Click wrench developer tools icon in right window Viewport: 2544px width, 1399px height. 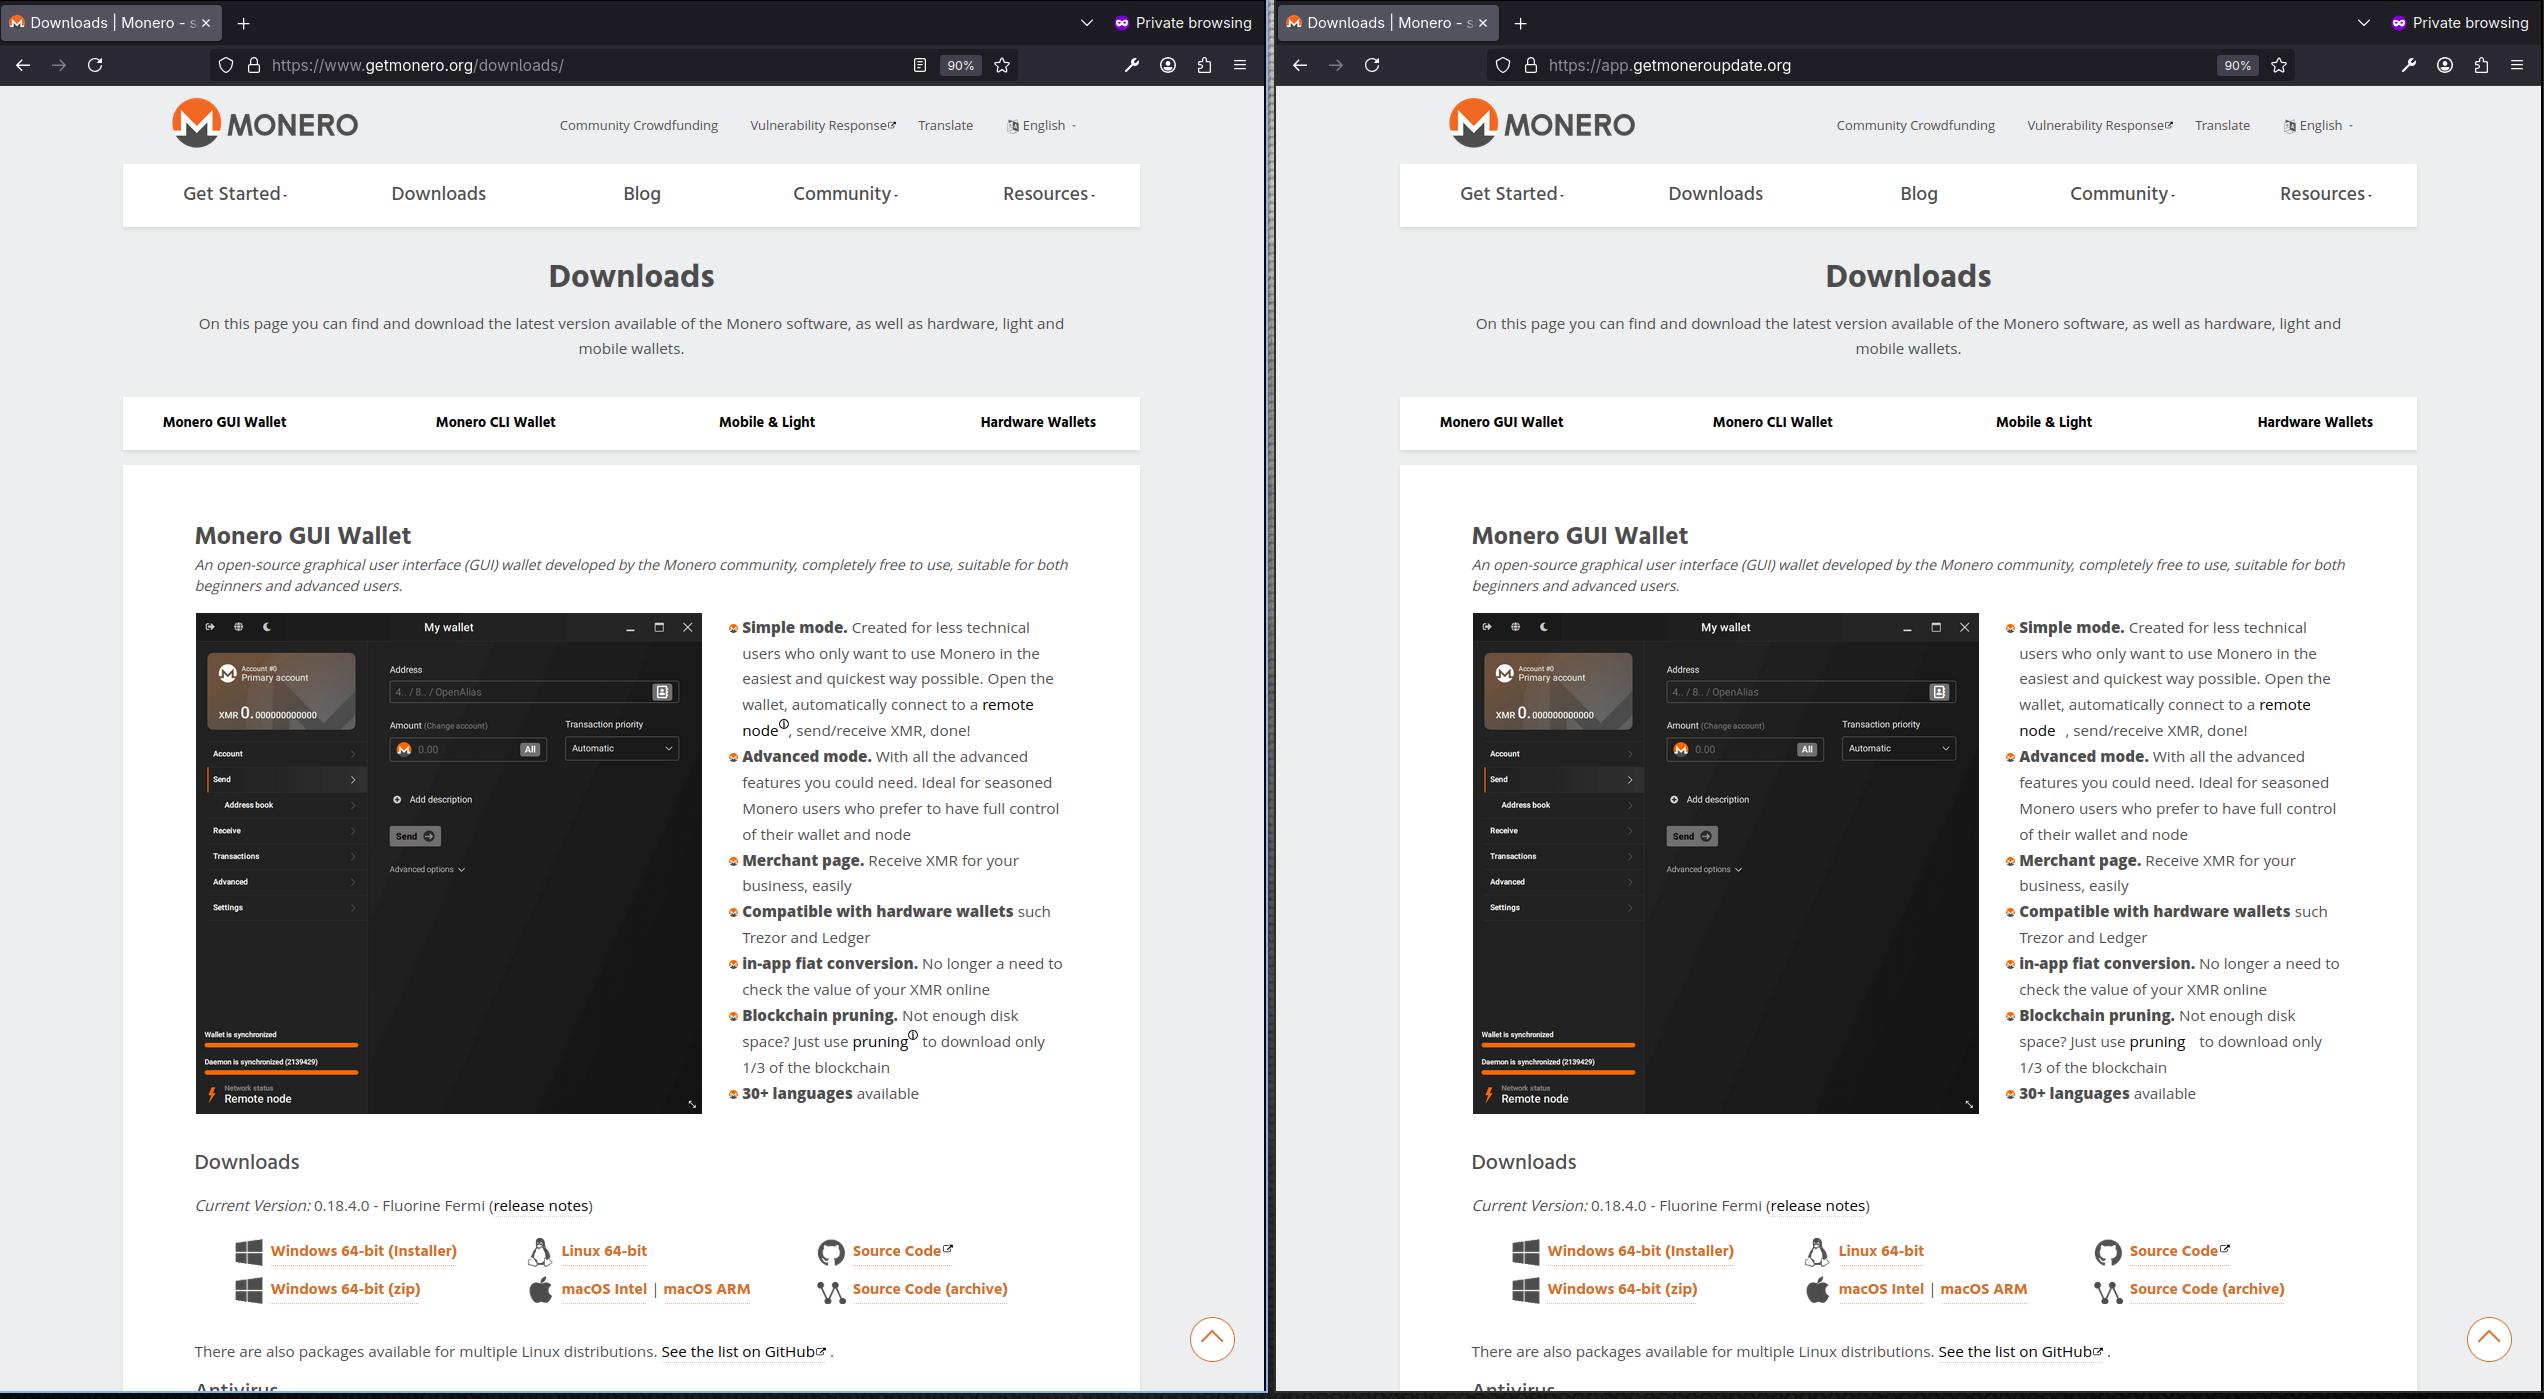click(2408, 65)
